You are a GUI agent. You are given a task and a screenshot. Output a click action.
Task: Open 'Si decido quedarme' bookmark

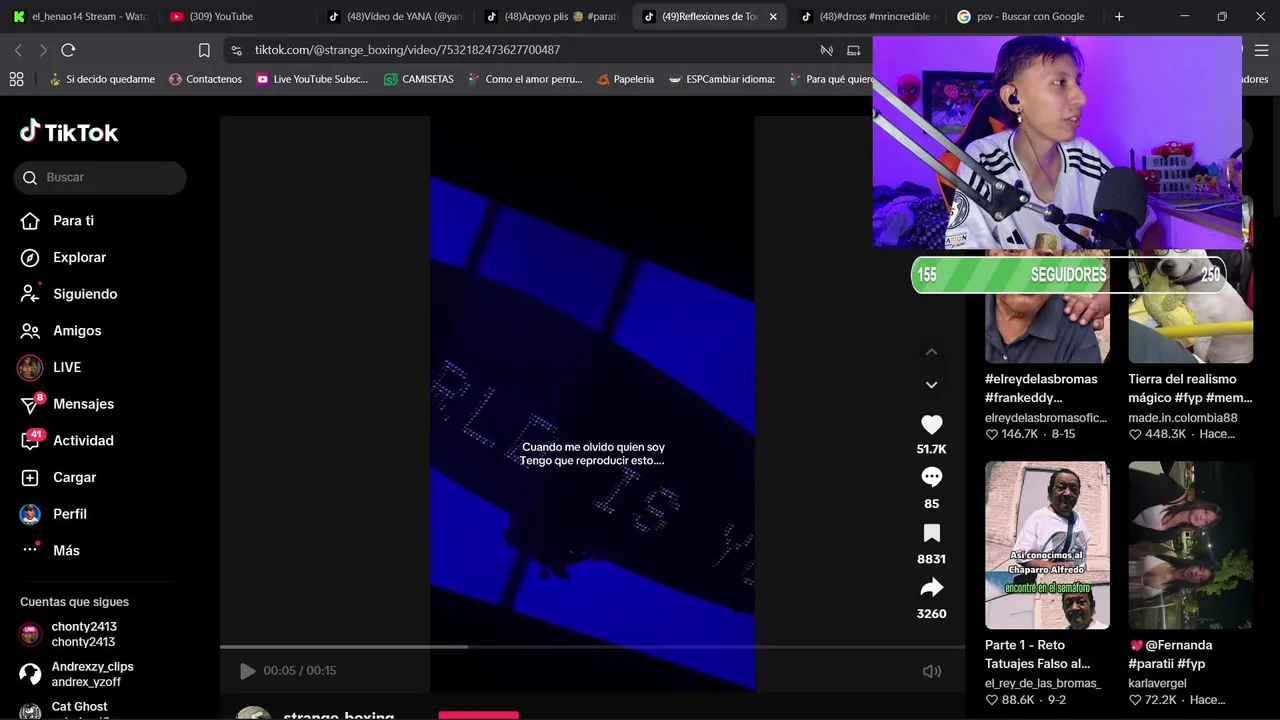click(x=101, y=79)
